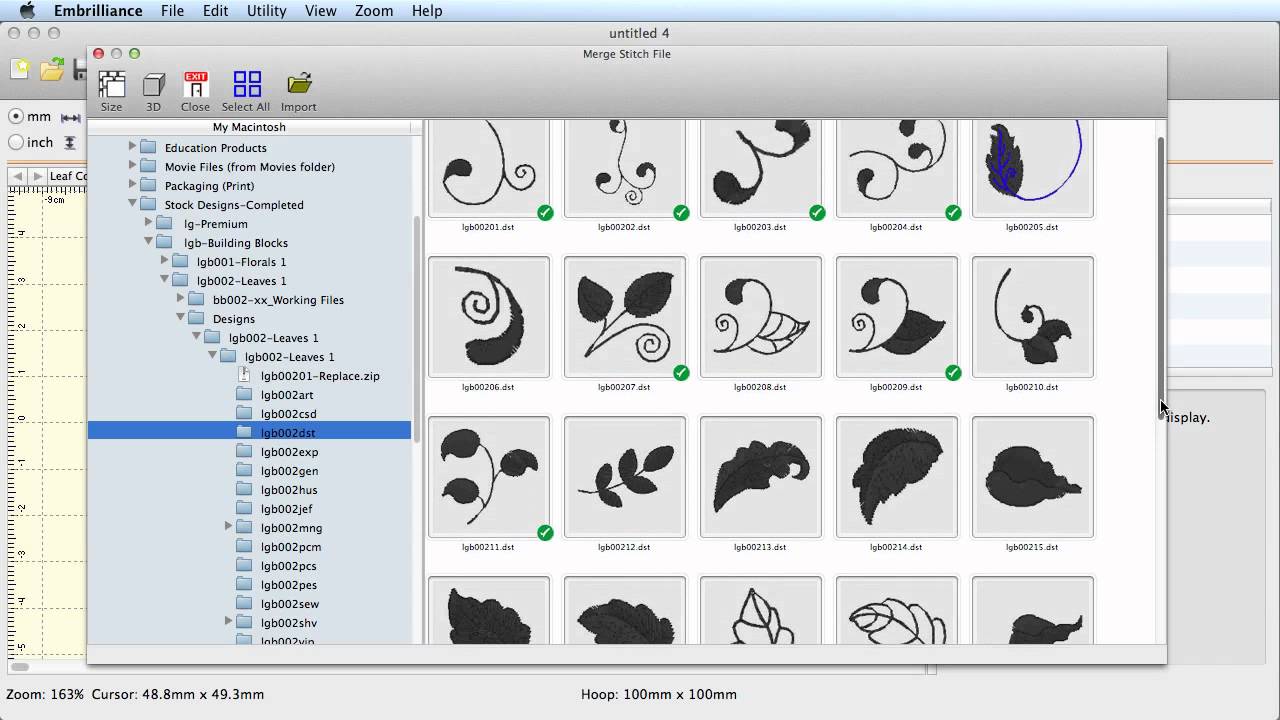1280x720 pixels.
Task: Click the Close exit icon
Action: (x=196, y=85)
